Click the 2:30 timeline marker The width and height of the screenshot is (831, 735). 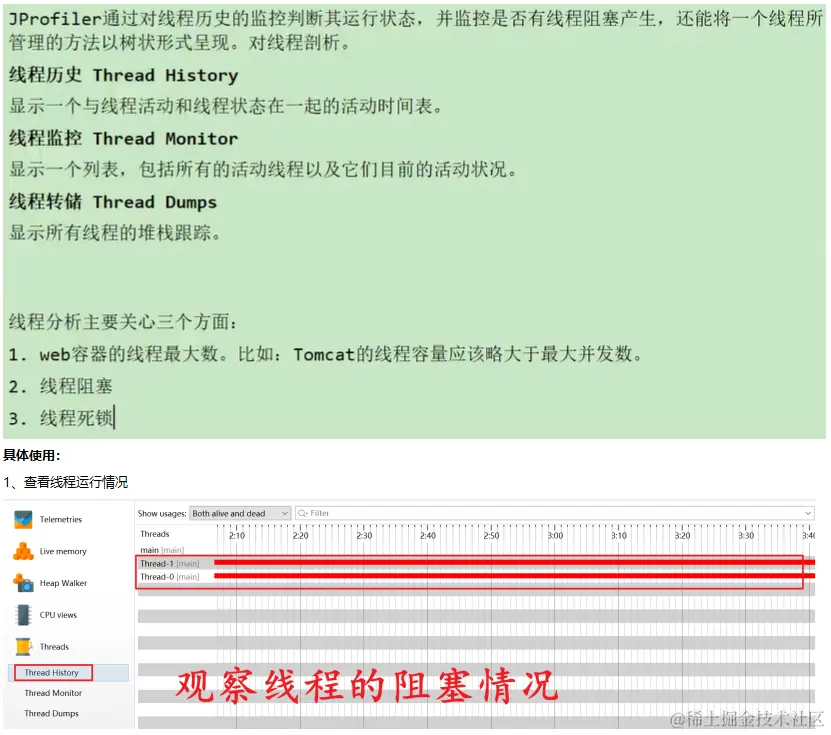pyautogui.click(x=364, y=536)
